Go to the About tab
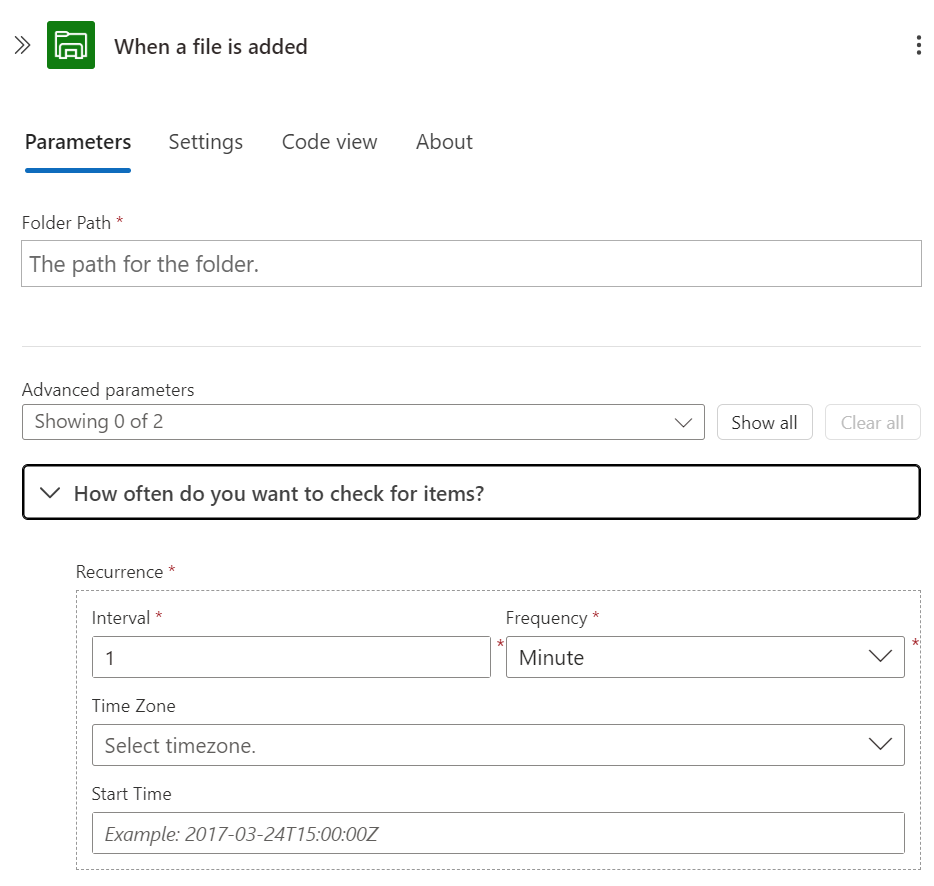This screenshot has width=934, height=886. coord(444,142)
